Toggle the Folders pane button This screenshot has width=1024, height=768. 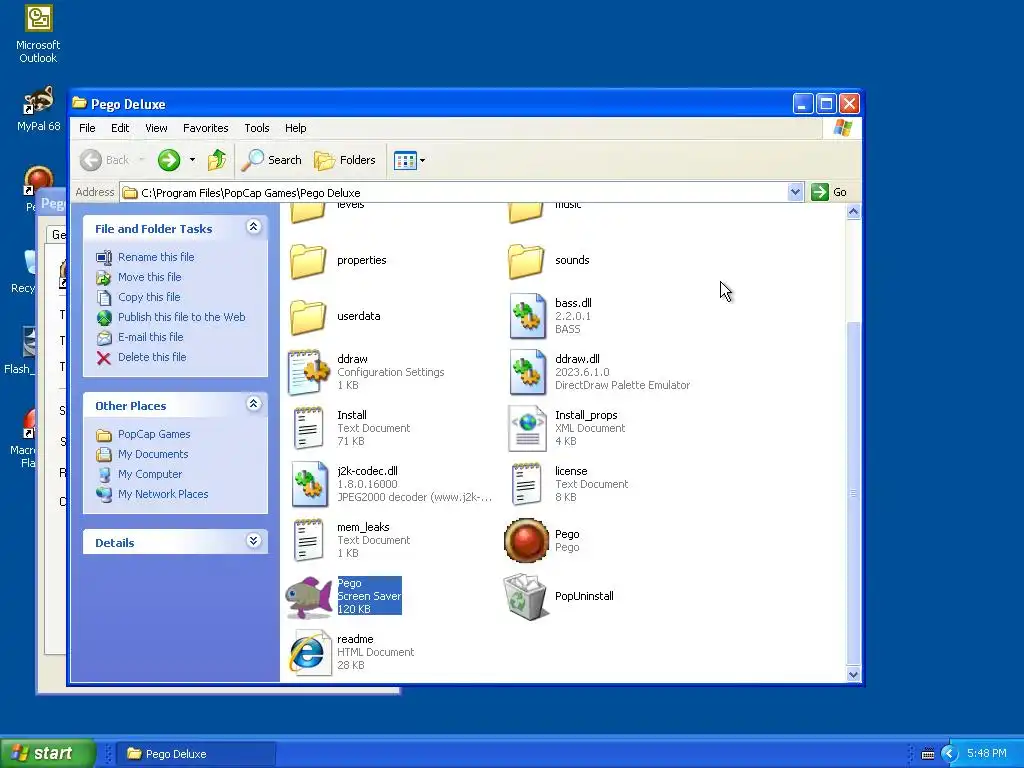[x=345, y=160]
